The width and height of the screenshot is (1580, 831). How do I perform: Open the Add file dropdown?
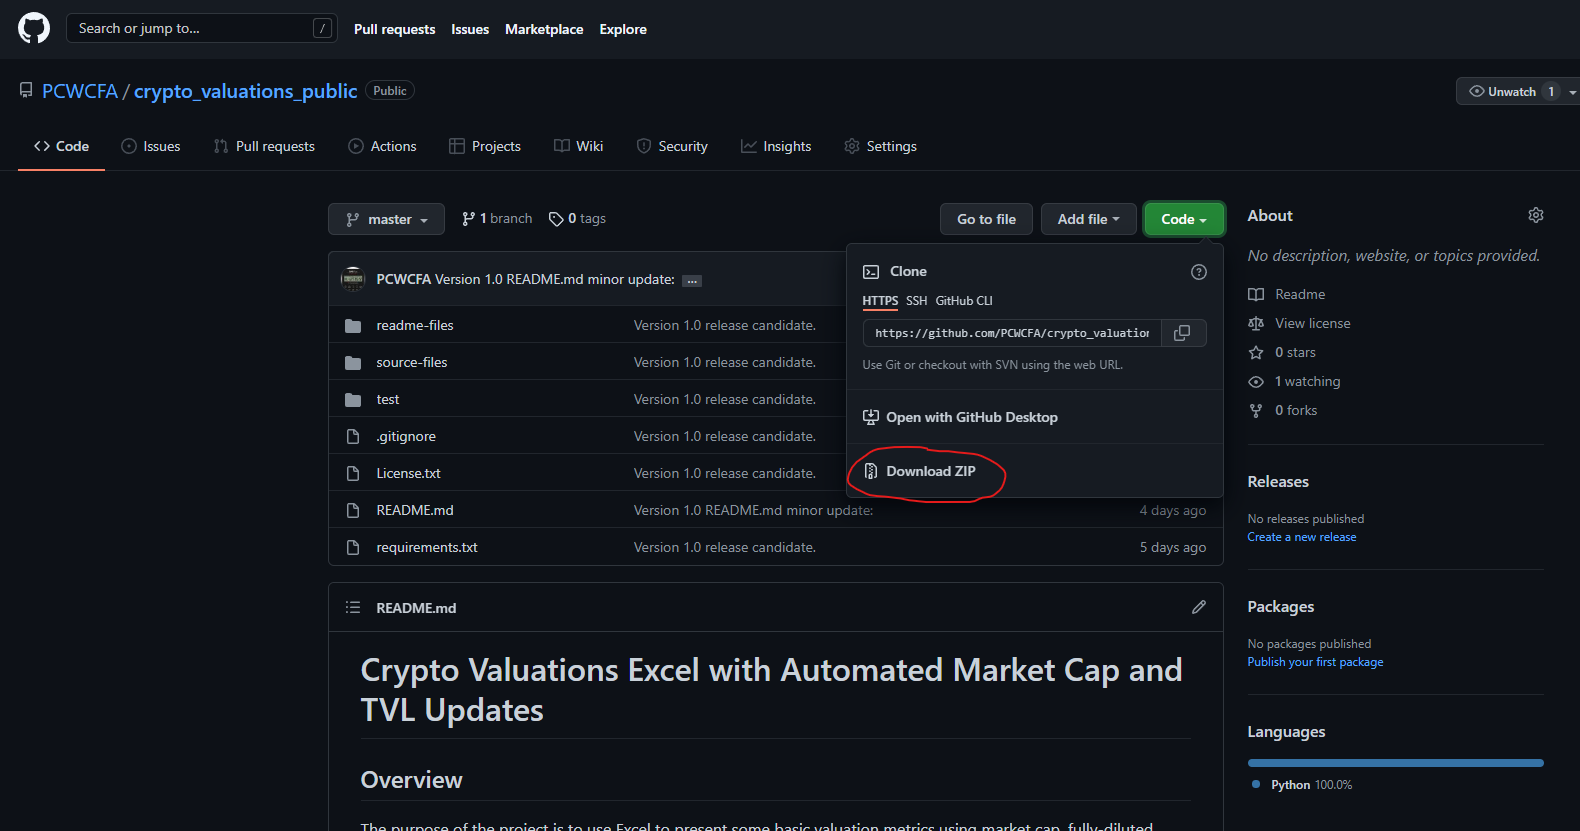click(x=1088, y=219)
